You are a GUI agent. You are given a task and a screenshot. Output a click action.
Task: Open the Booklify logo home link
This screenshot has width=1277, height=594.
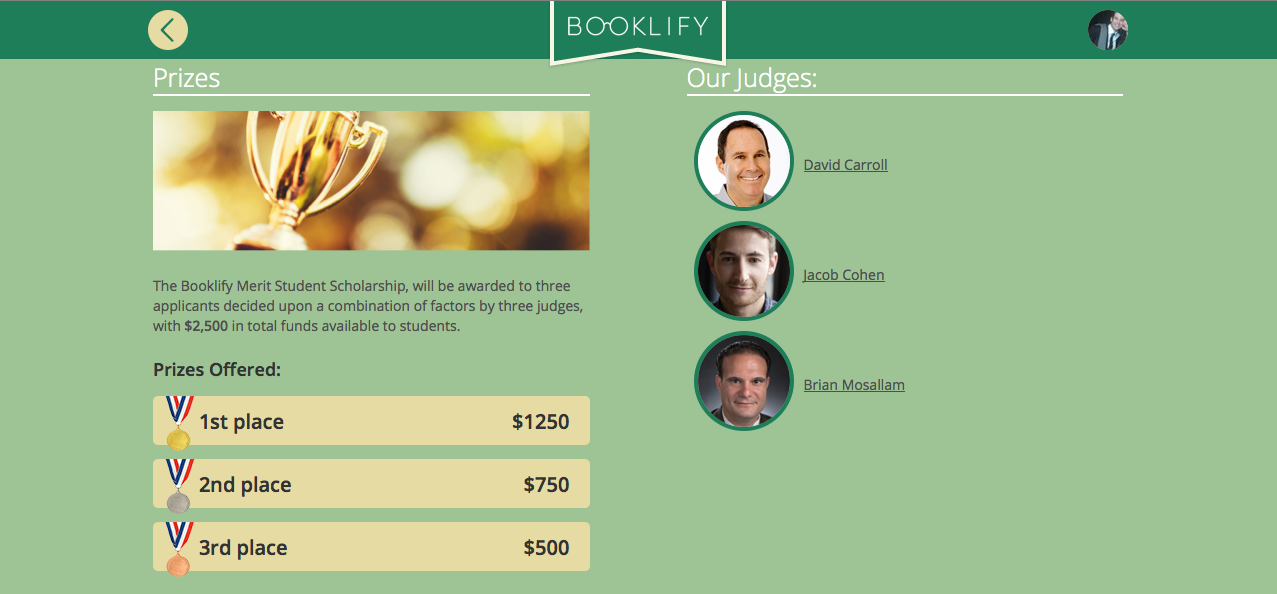[638, 28]
